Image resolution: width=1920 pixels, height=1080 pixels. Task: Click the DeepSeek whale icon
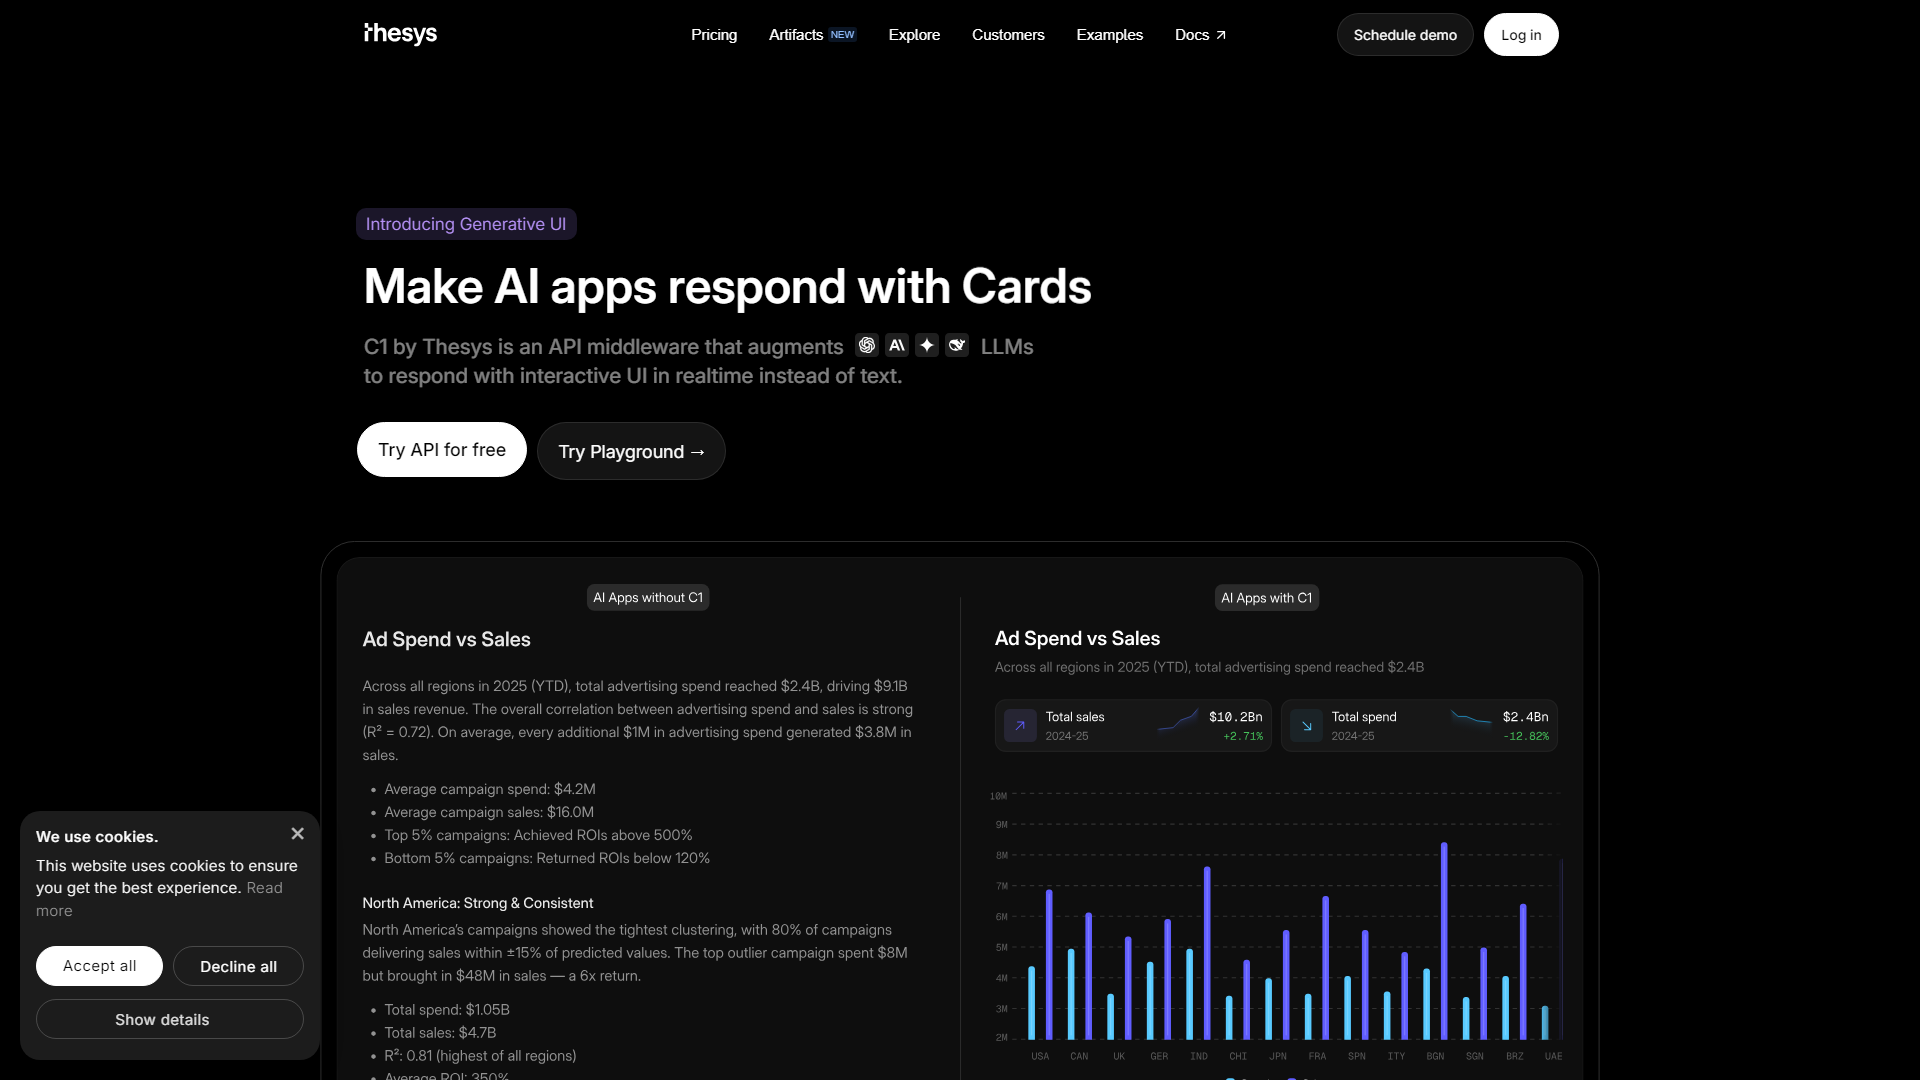[x=957, y=345]
